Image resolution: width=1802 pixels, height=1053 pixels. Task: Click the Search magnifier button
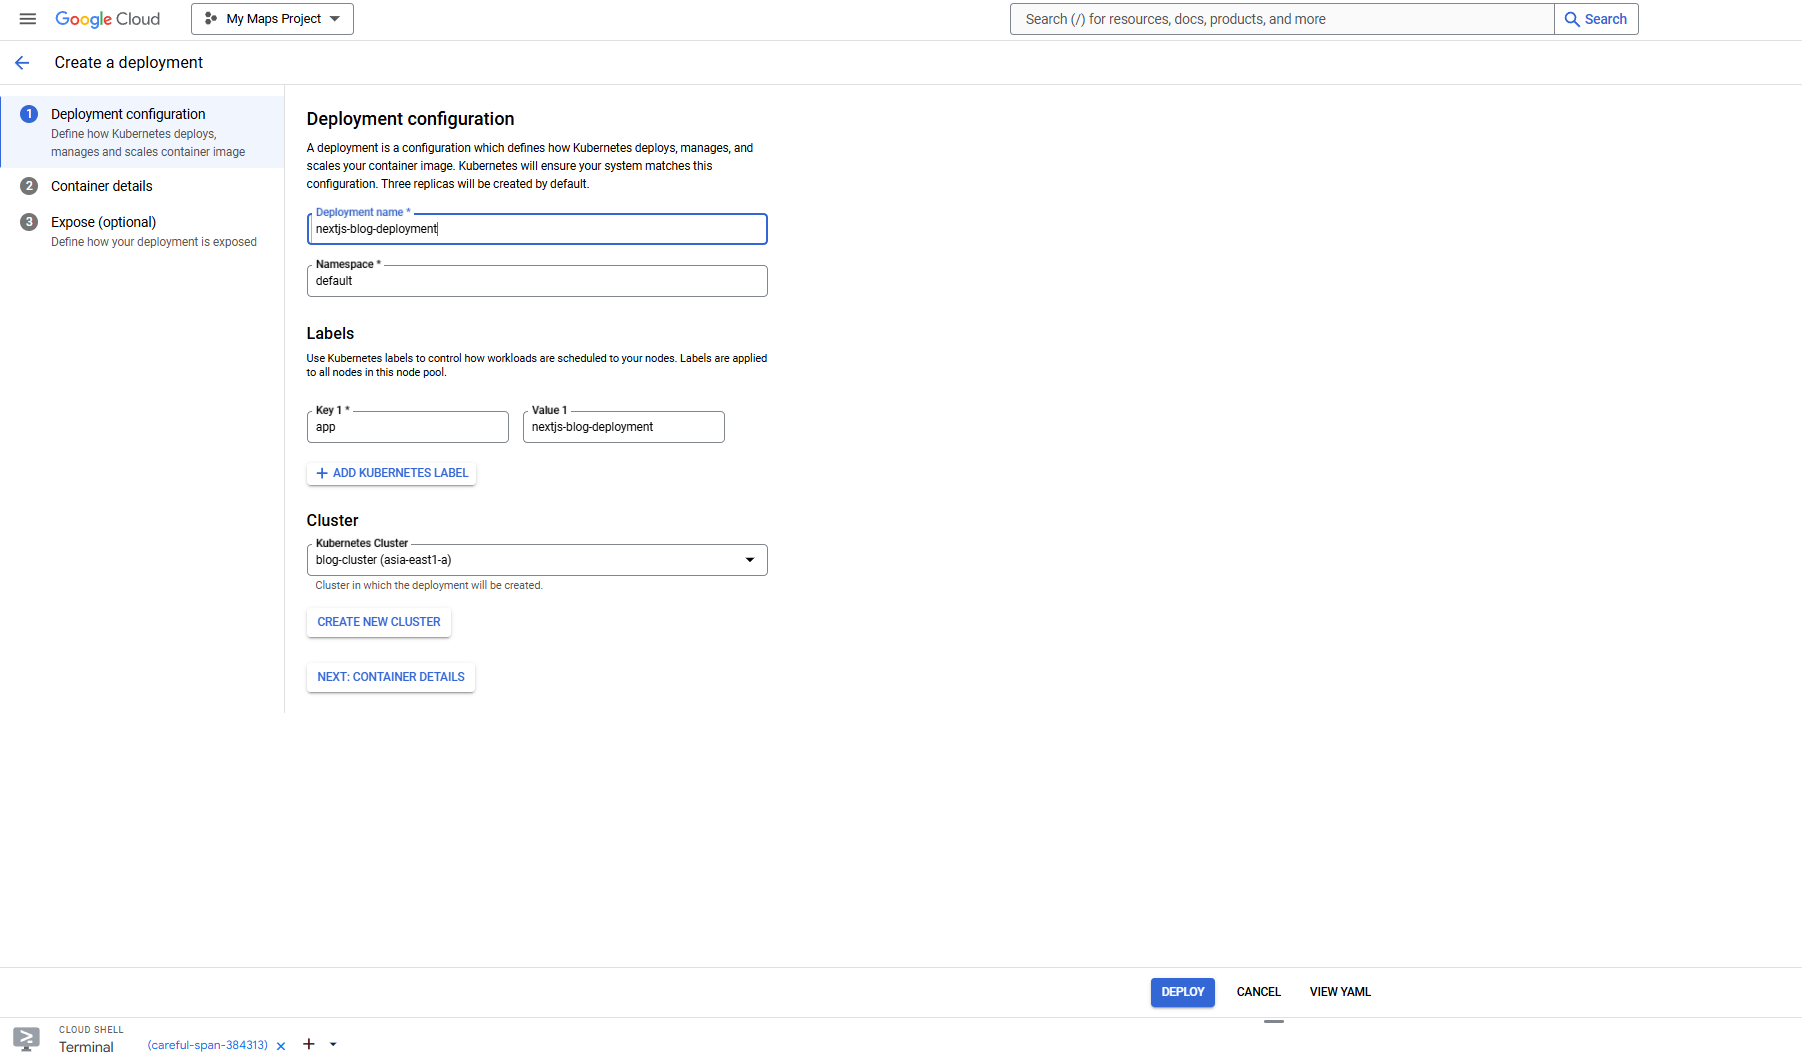(1595, 18)
